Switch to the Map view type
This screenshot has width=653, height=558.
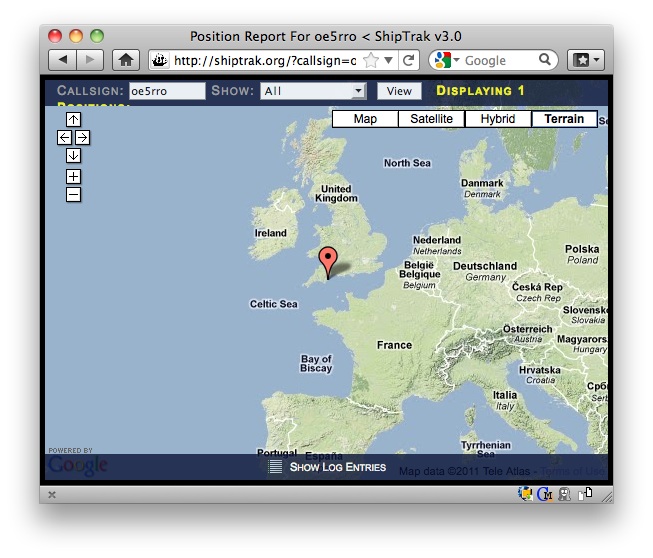click(x=365, y=119)
